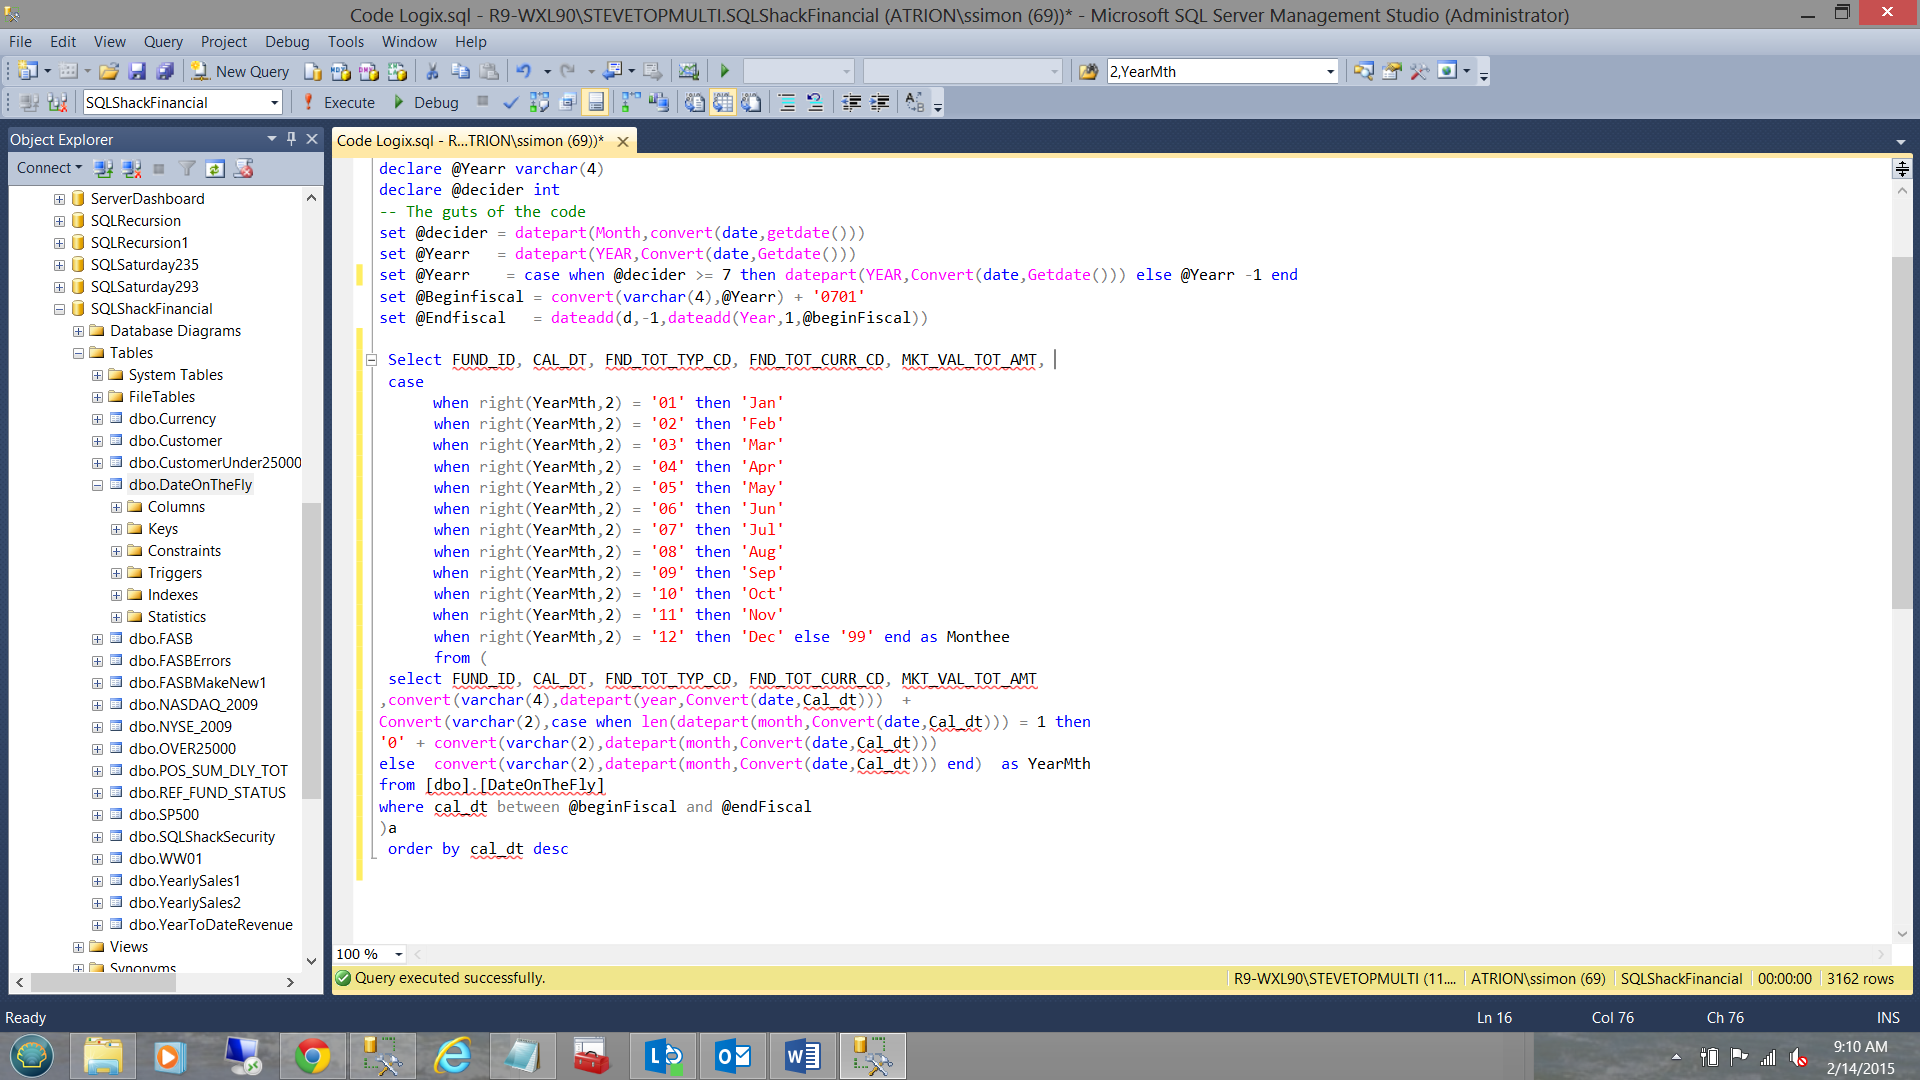Toggle Pin on Object Explorer panel
Image resolution: width=1920 pixels, height=1080 pixels.
(291, 139)
